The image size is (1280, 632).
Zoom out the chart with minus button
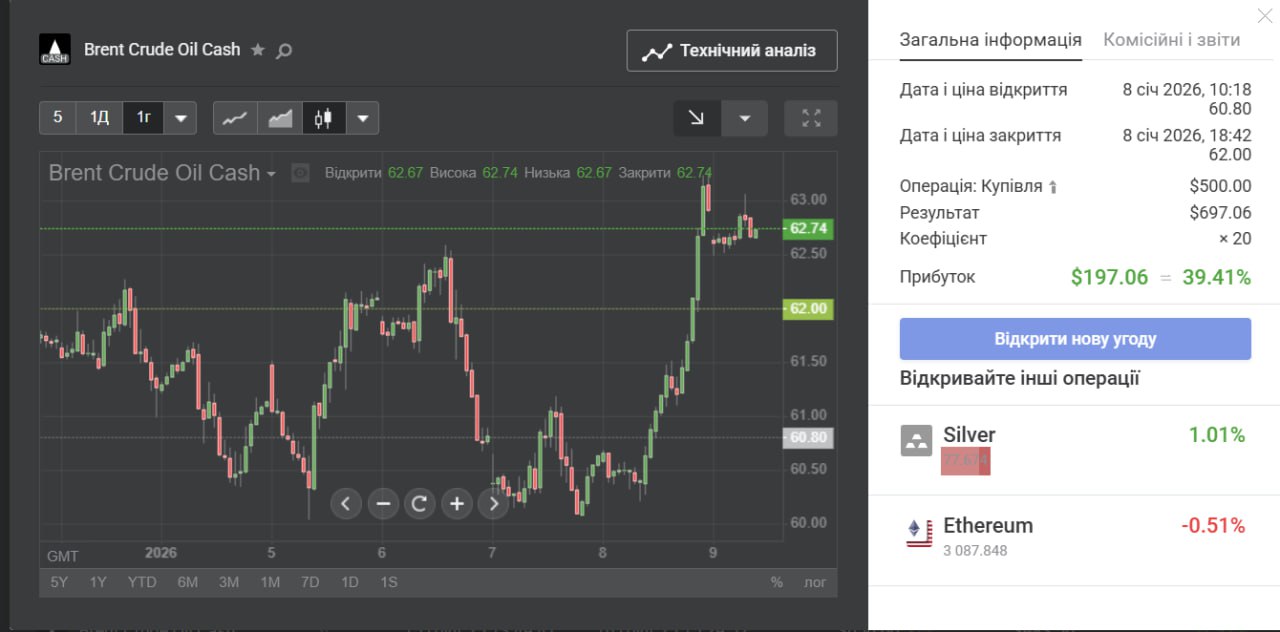[382, 503]
